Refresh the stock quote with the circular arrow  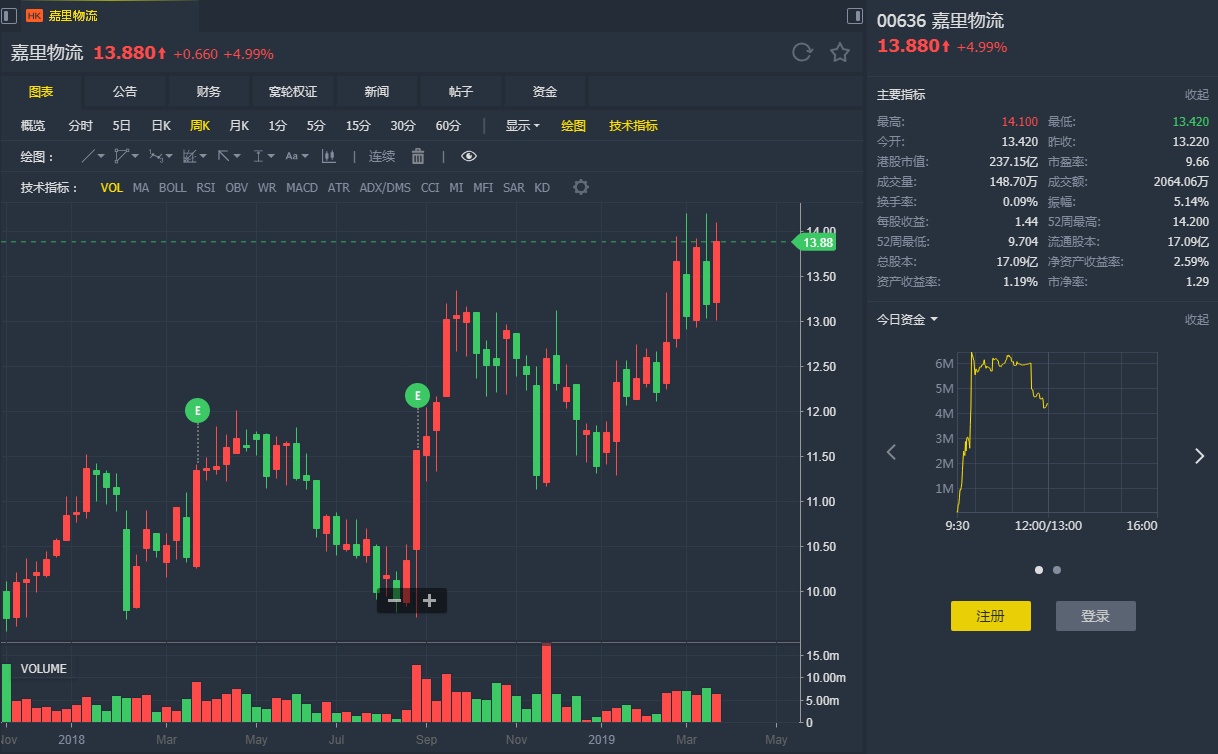pyautogui.click(x=802, y=53)
